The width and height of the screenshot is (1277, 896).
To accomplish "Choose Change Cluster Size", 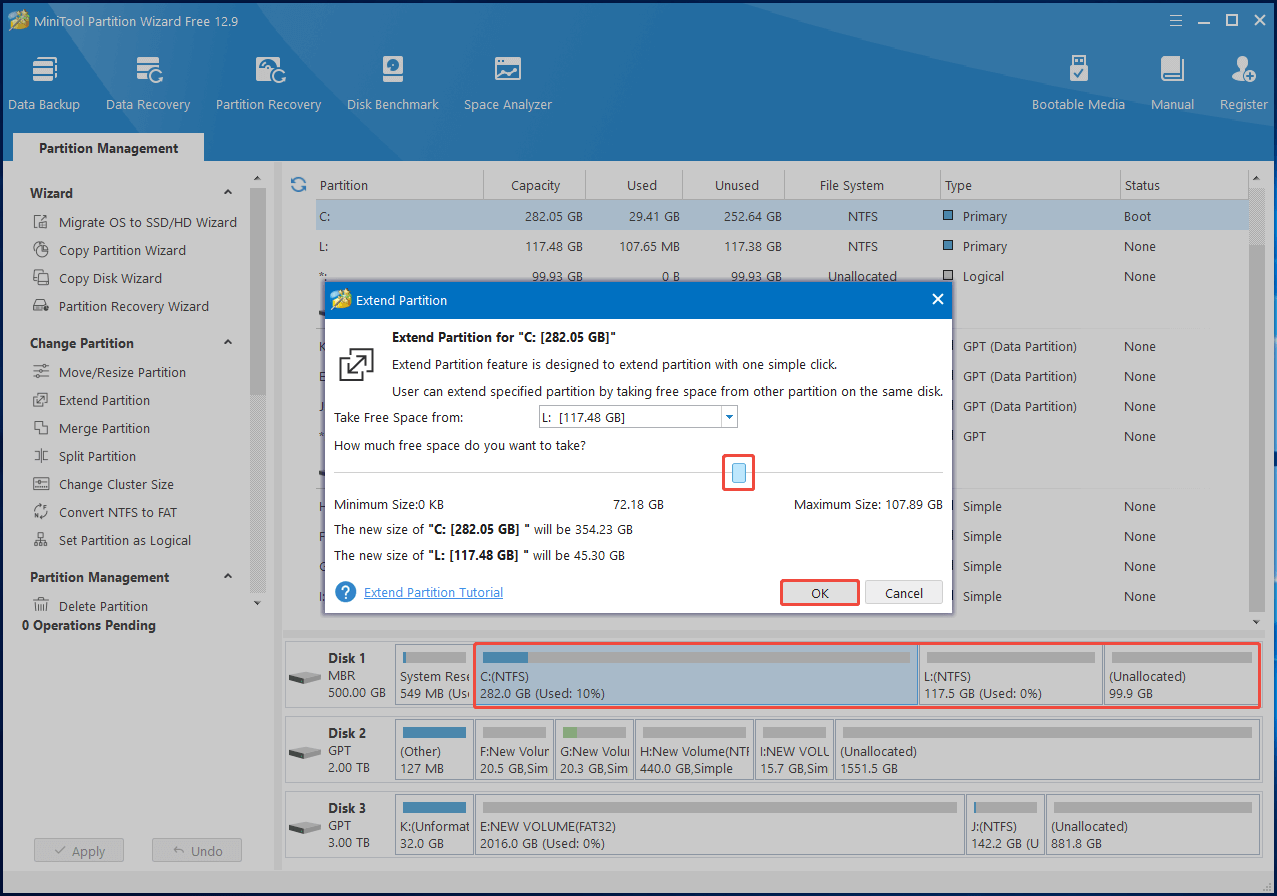I will (x=103, y=484).
